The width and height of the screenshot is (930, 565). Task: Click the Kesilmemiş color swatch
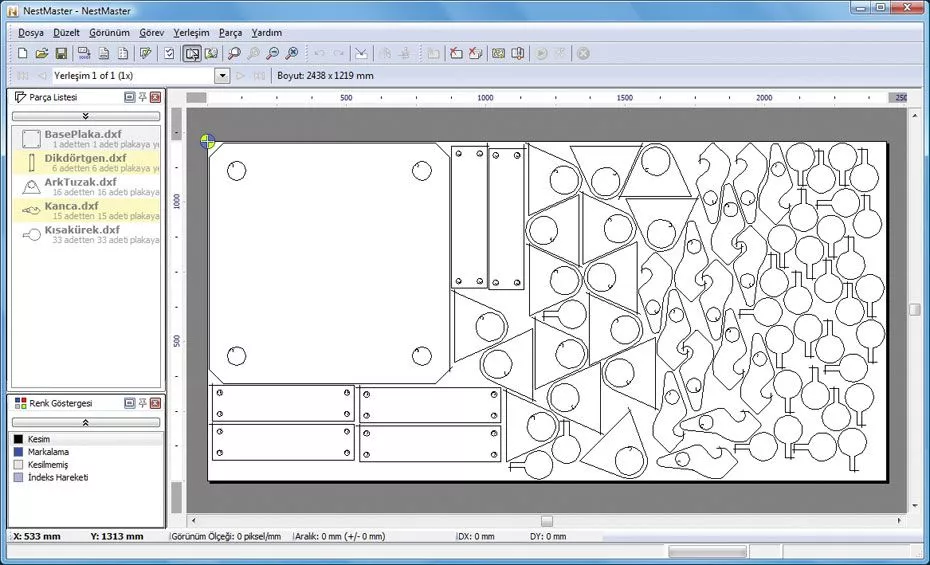[18, 465]
